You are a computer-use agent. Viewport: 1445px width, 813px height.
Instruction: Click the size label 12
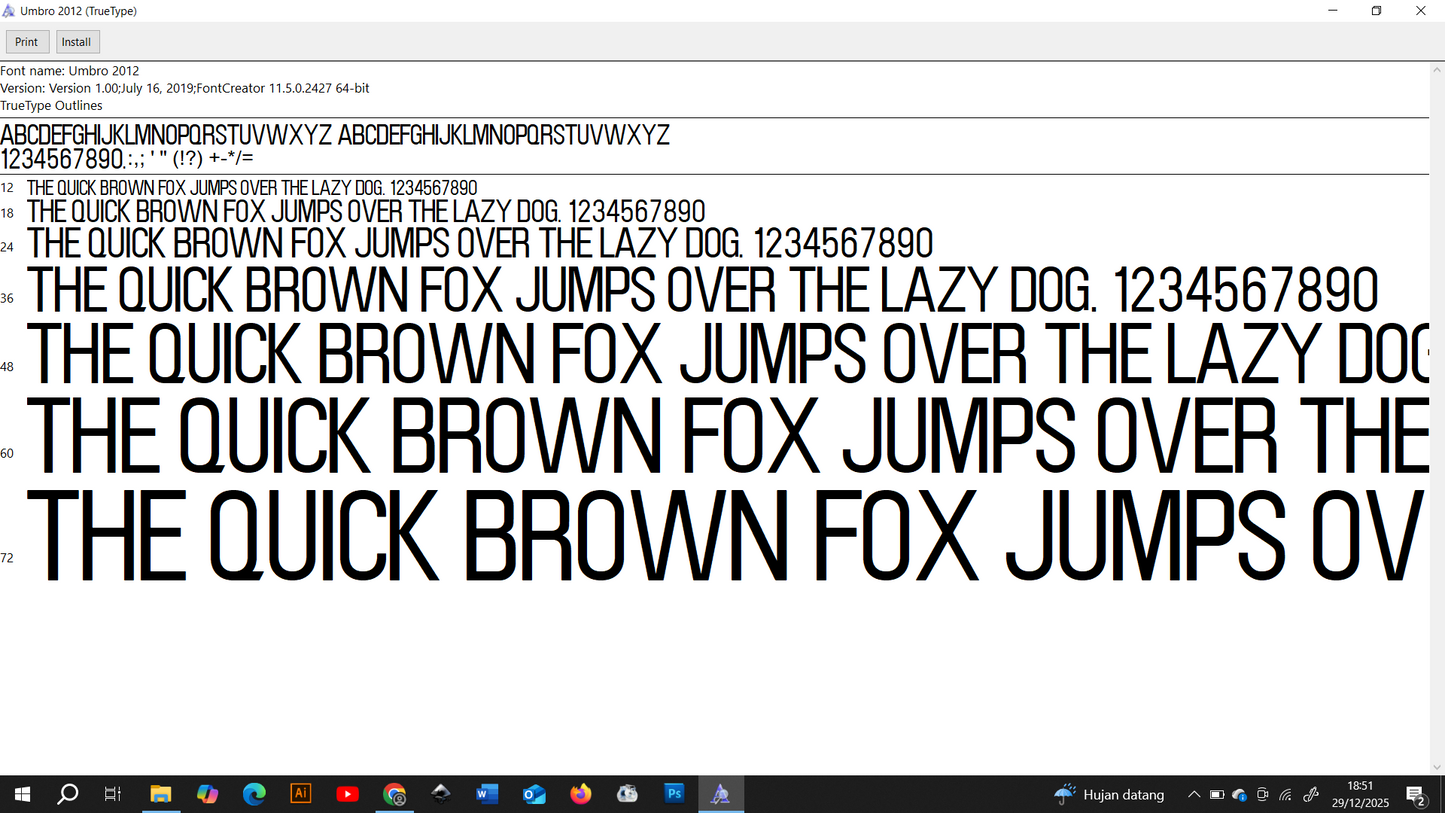[x=7, y=188]
